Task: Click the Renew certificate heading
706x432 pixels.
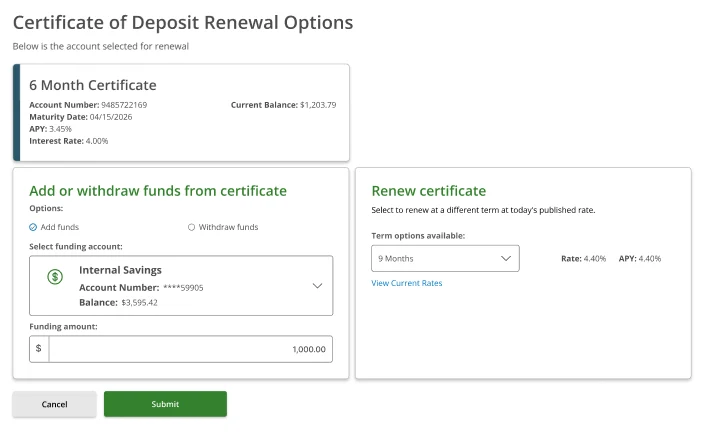Action: click(429, 191)
